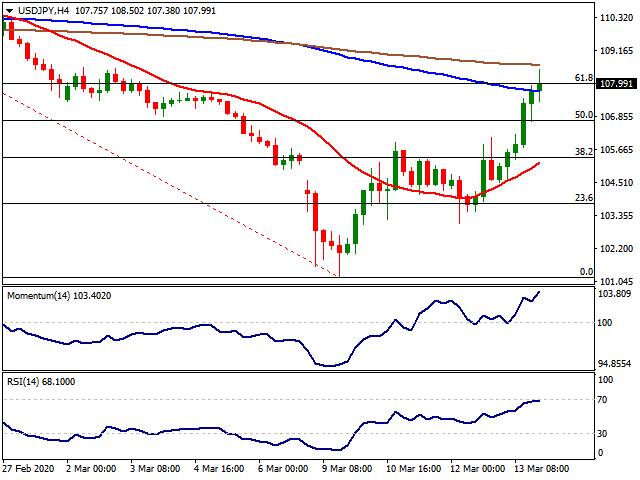Select the 38.2 Fibonacci level label
Image resolution: width=640 pixels, height=480 pixels.
click(584, 152)
